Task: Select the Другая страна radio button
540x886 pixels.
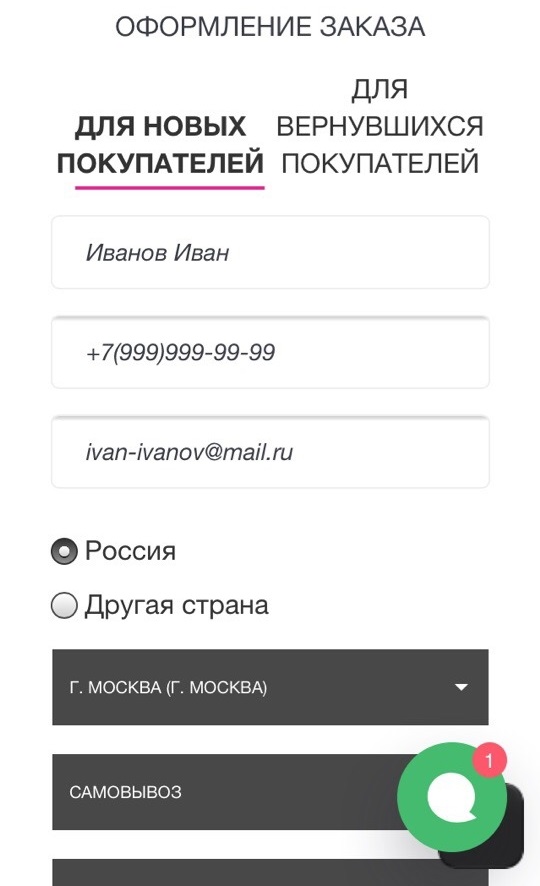Action: [64, 605]
